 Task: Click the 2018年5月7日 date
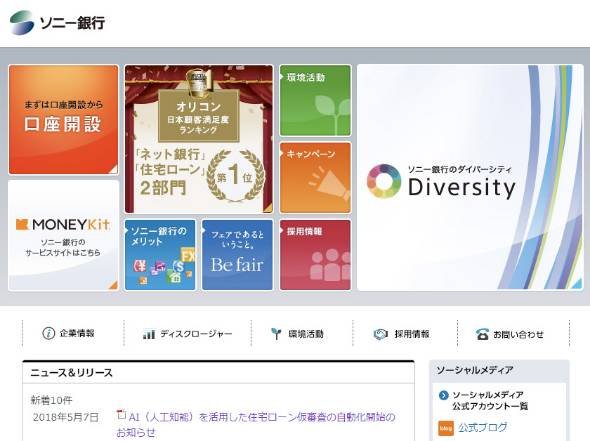65,417
